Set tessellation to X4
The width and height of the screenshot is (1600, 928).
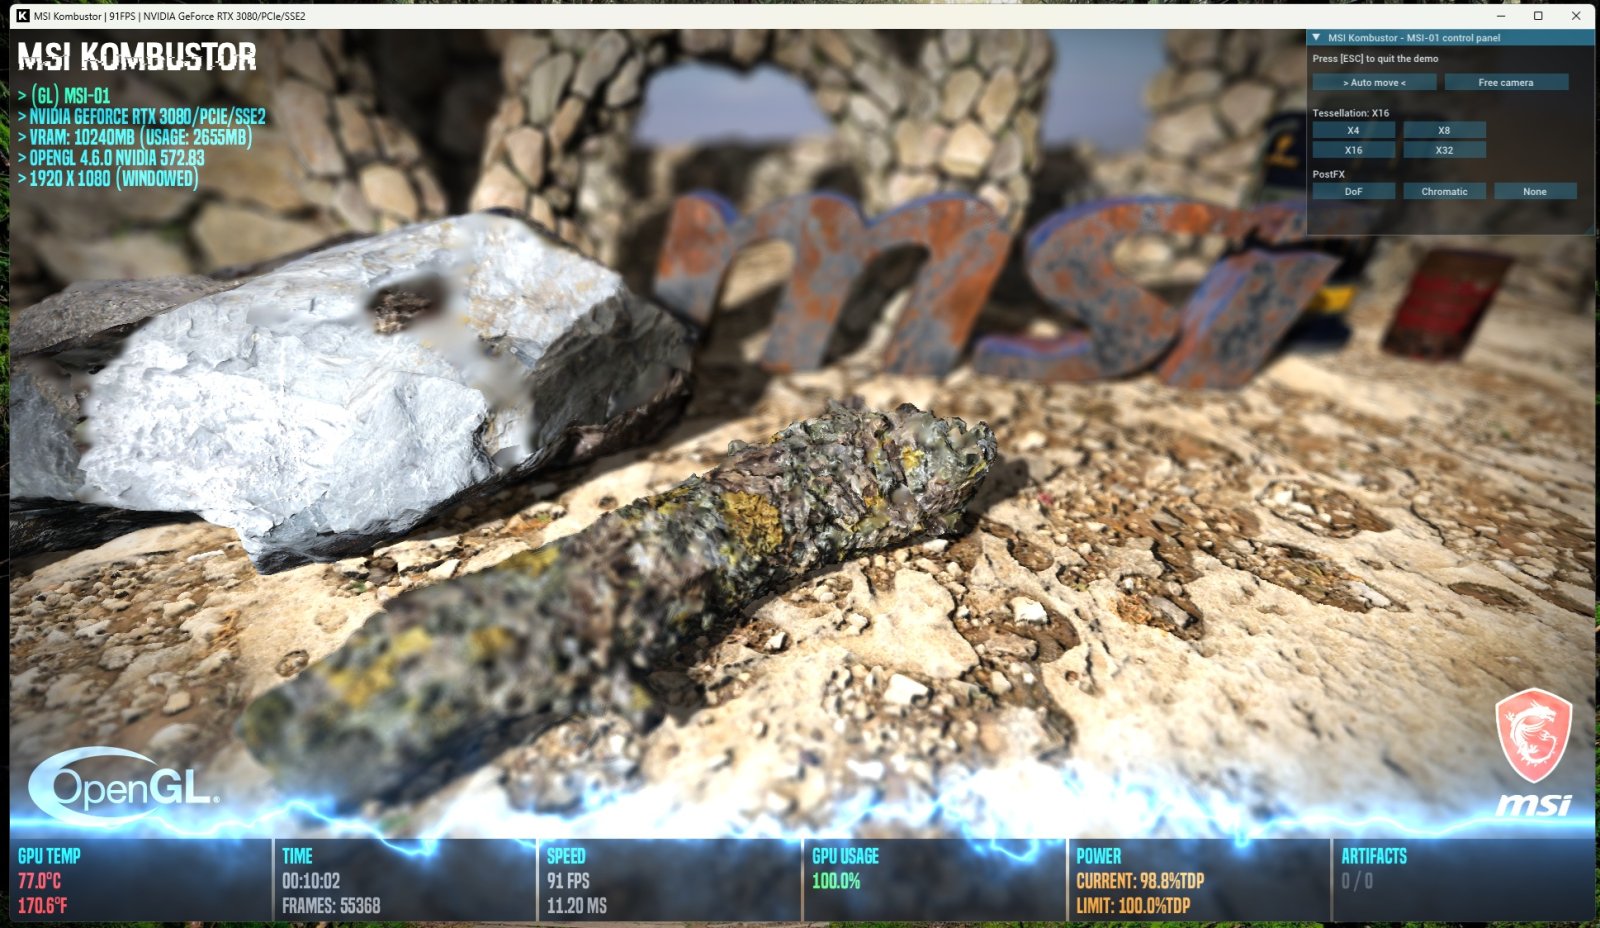(x=1353, y=130)
